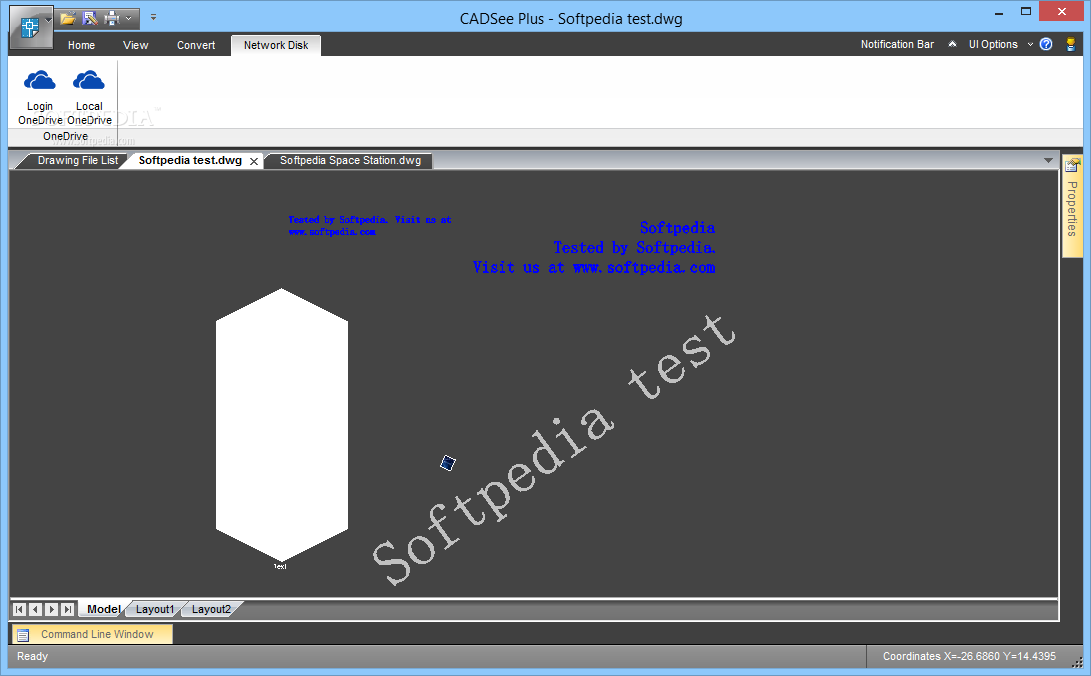Close the Softpedia test.dwg tab
Viewport: 1091px width, 676px height.
pos(254,161)
